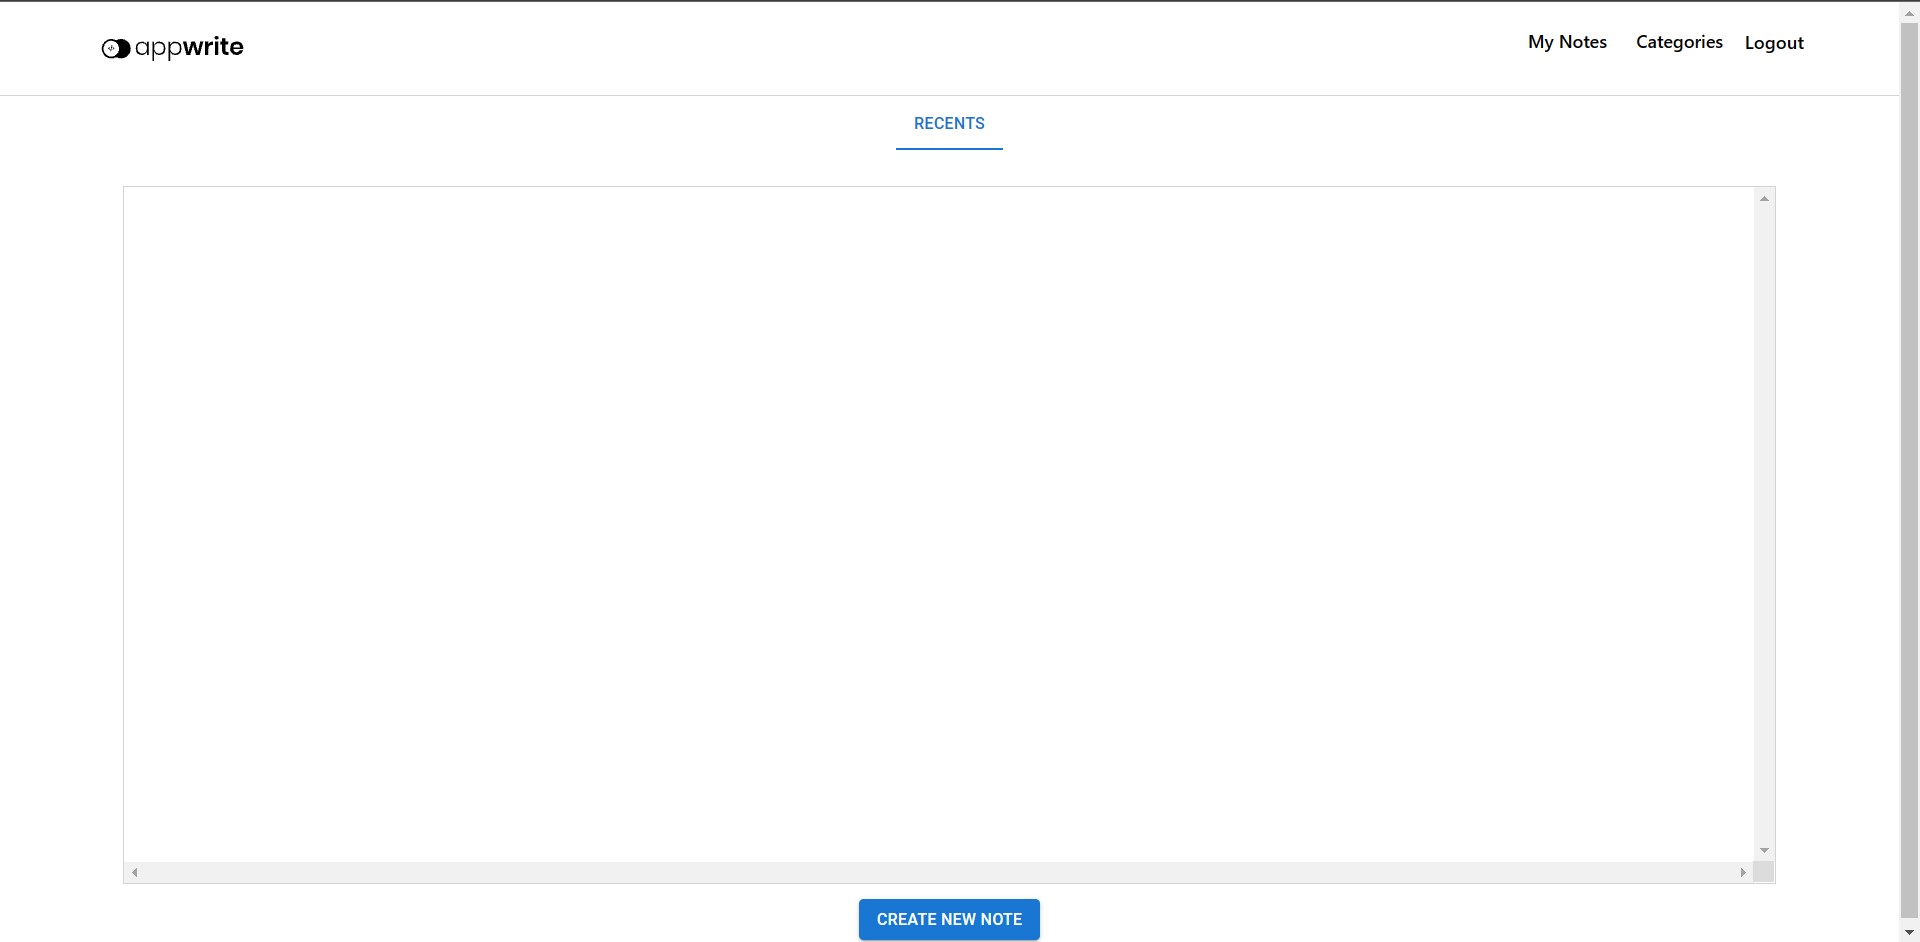
Task: Click the notes panel scroll-up arrow
Action: (x=1764, y=198)
